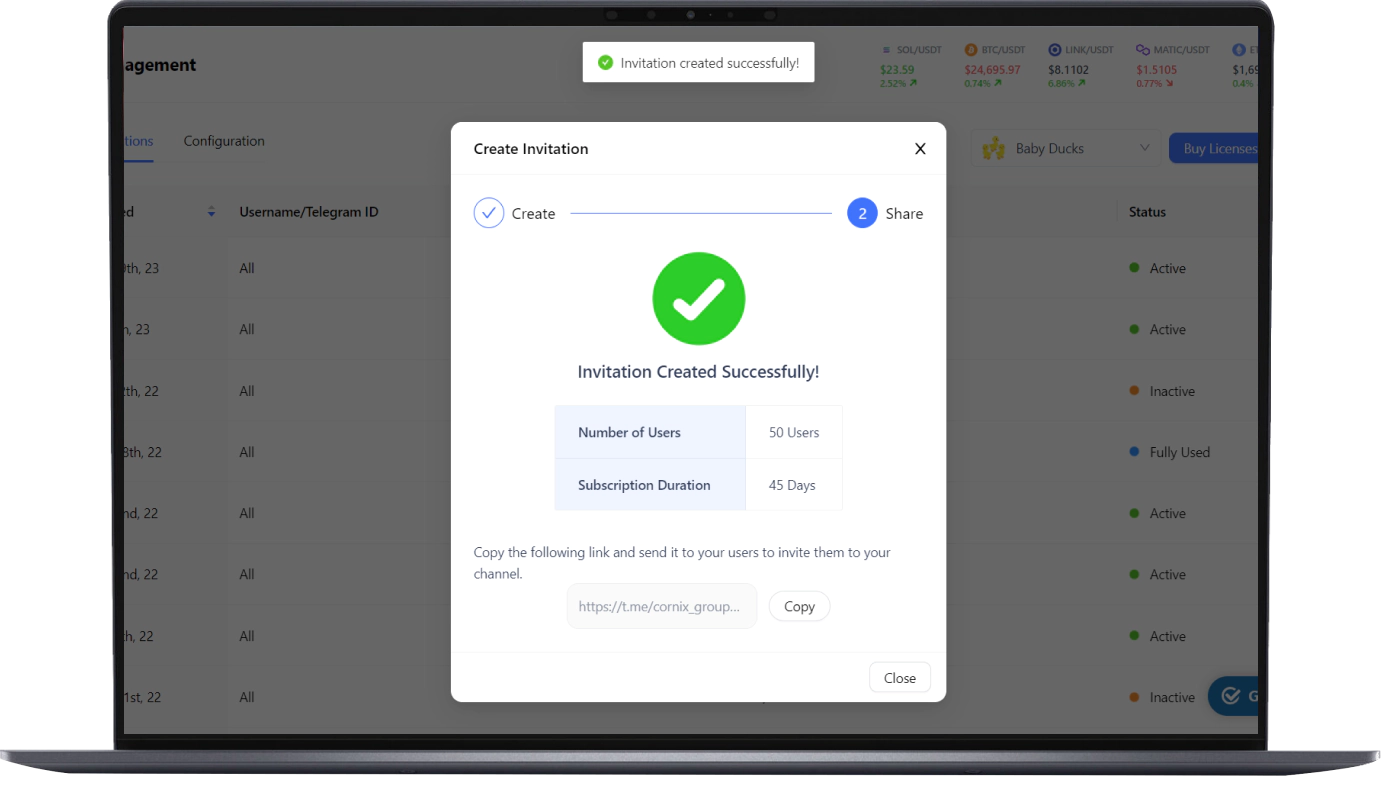
Task: Copy the invitation link with Copy button
Action: (x=799, y=606)
